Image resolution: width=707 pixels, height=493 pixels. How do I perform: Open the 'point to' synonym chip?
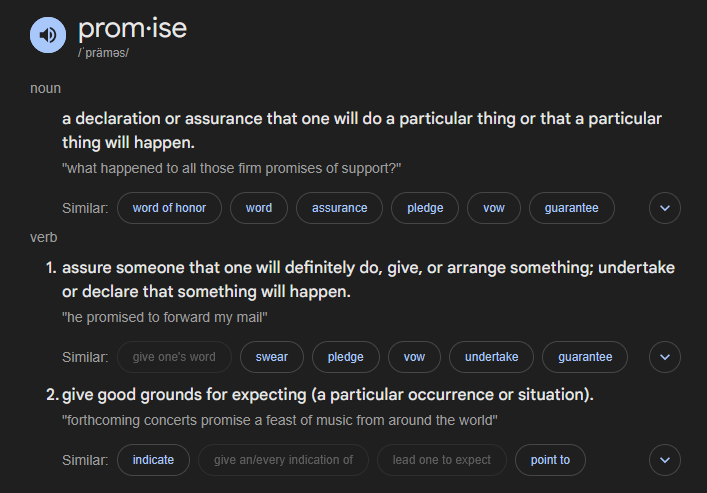tap(551, 460)
